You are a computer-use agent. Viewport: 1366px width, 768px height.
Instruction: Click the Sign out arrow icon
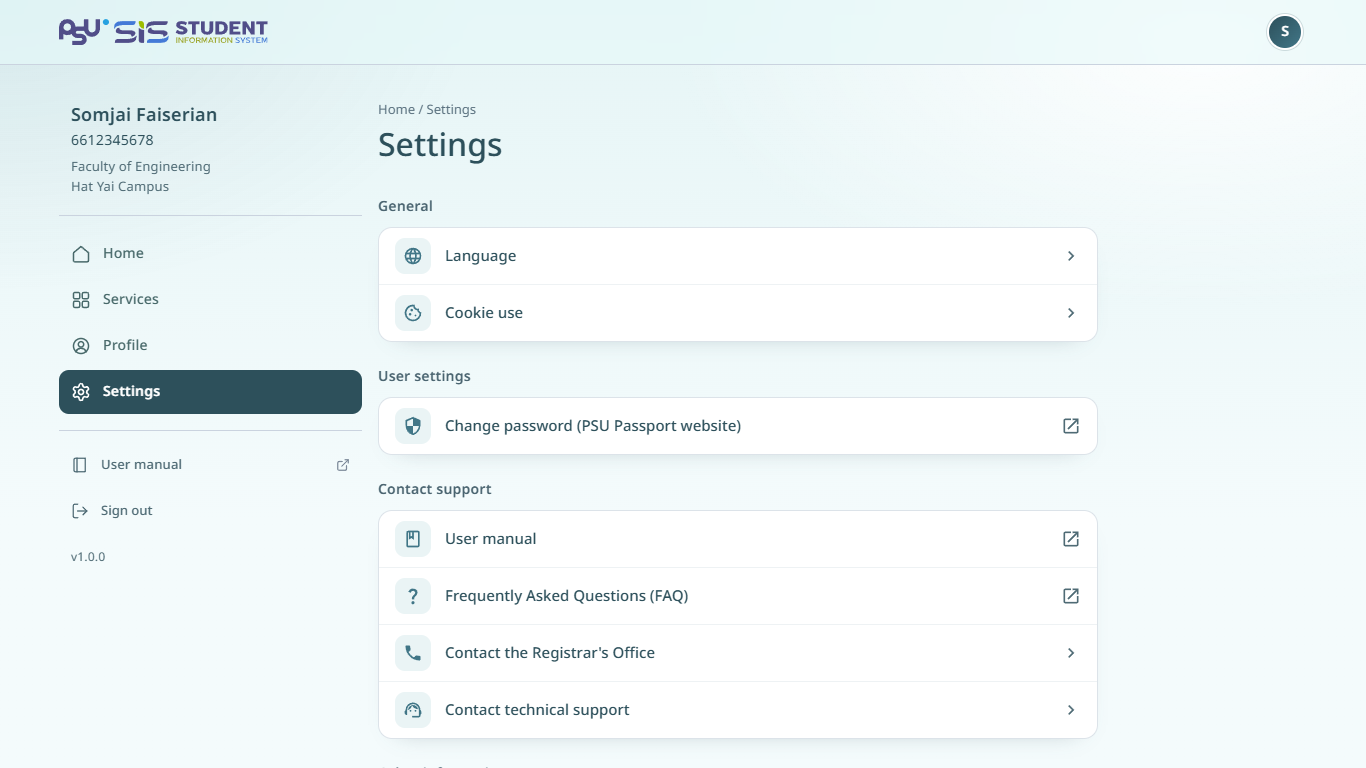[80, 511]
